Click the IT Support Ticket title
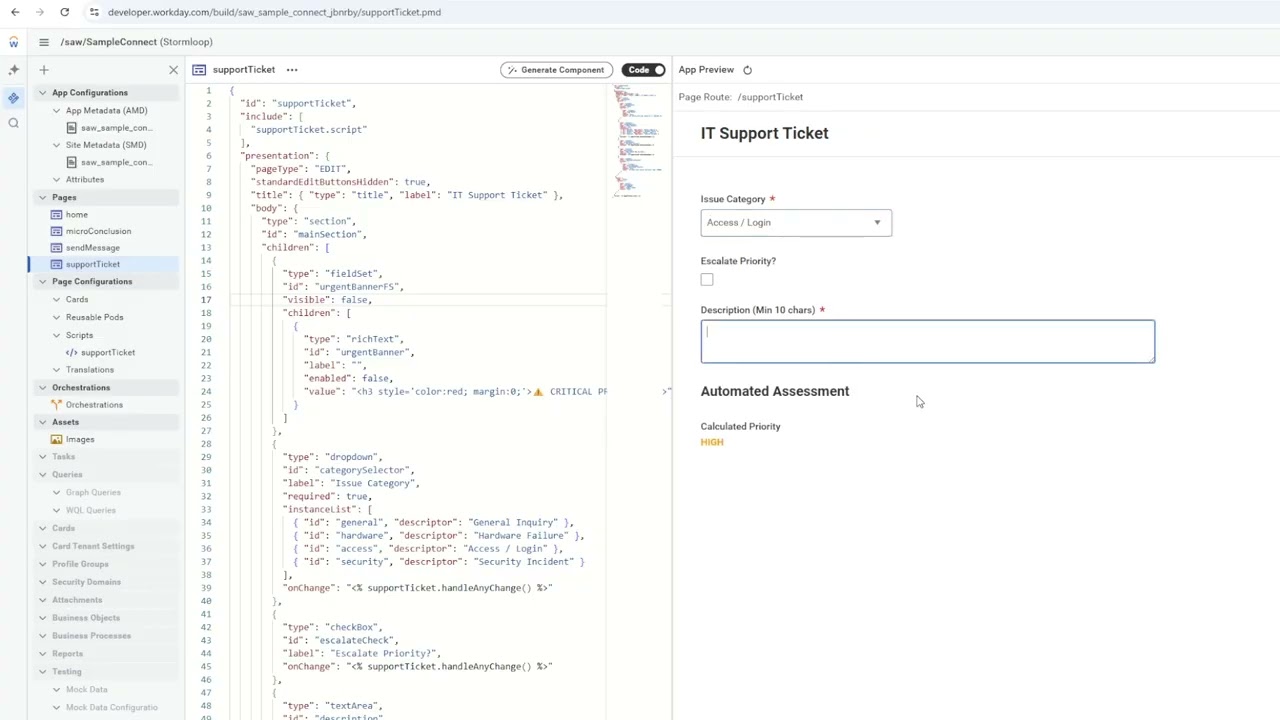This screenshot has width=1280, height=720. tap(764, 133)
